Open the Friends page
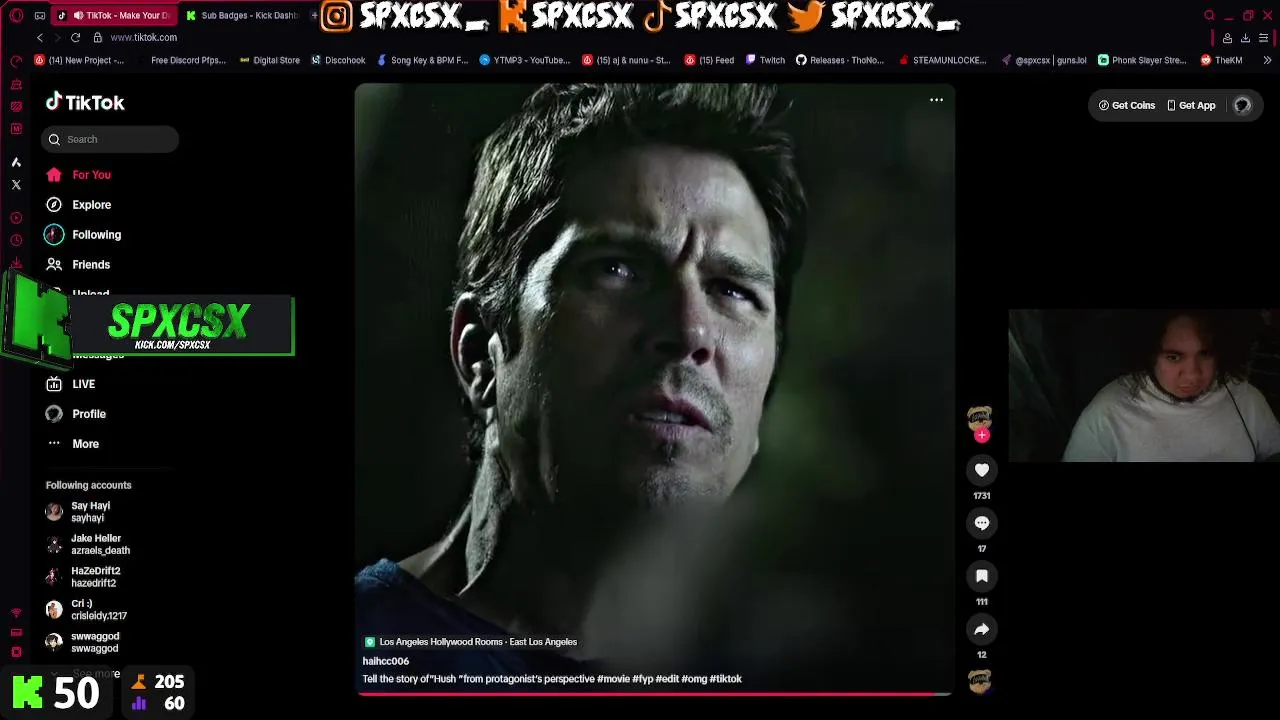Image resolution: width=1280 pixels, height=720 pixels. tap(78, 265)
